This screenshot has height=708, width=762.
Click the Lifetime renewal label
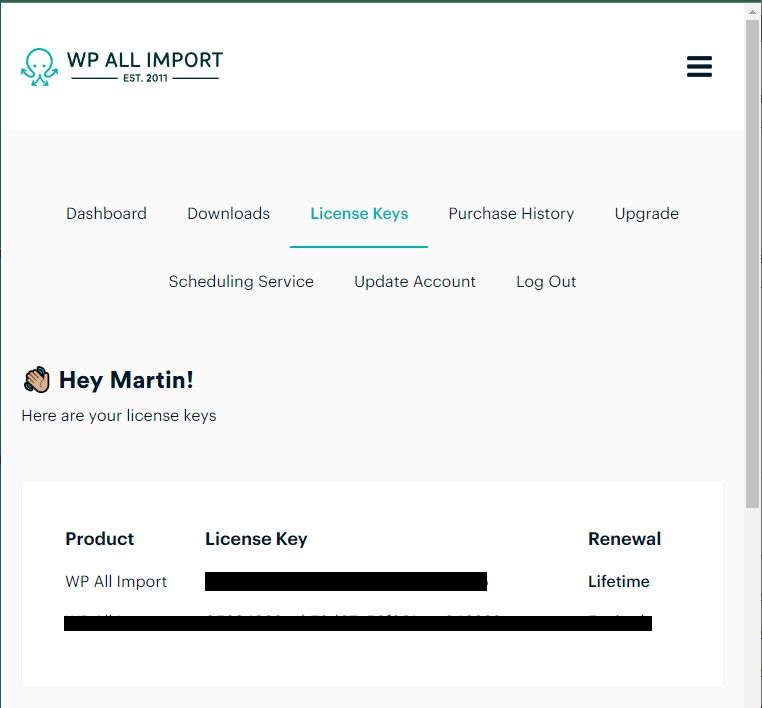[619, 581]
